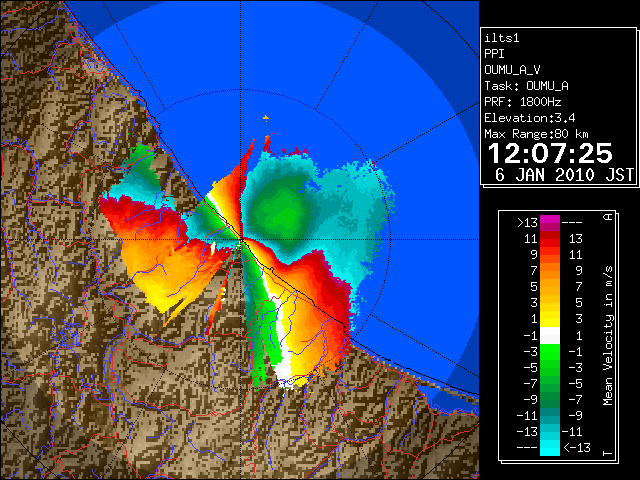Image resolution: width=640 pixels, height=480 pixels.
Task: Click the magenta >13 color swatch in legend
Action: pos(550,223)
